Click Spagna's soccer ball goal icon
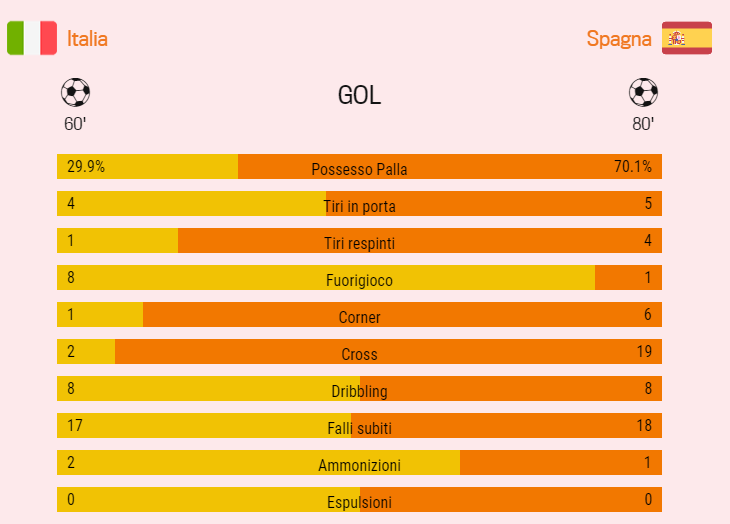This screenshot has height=524, width=730. point(643,93)
